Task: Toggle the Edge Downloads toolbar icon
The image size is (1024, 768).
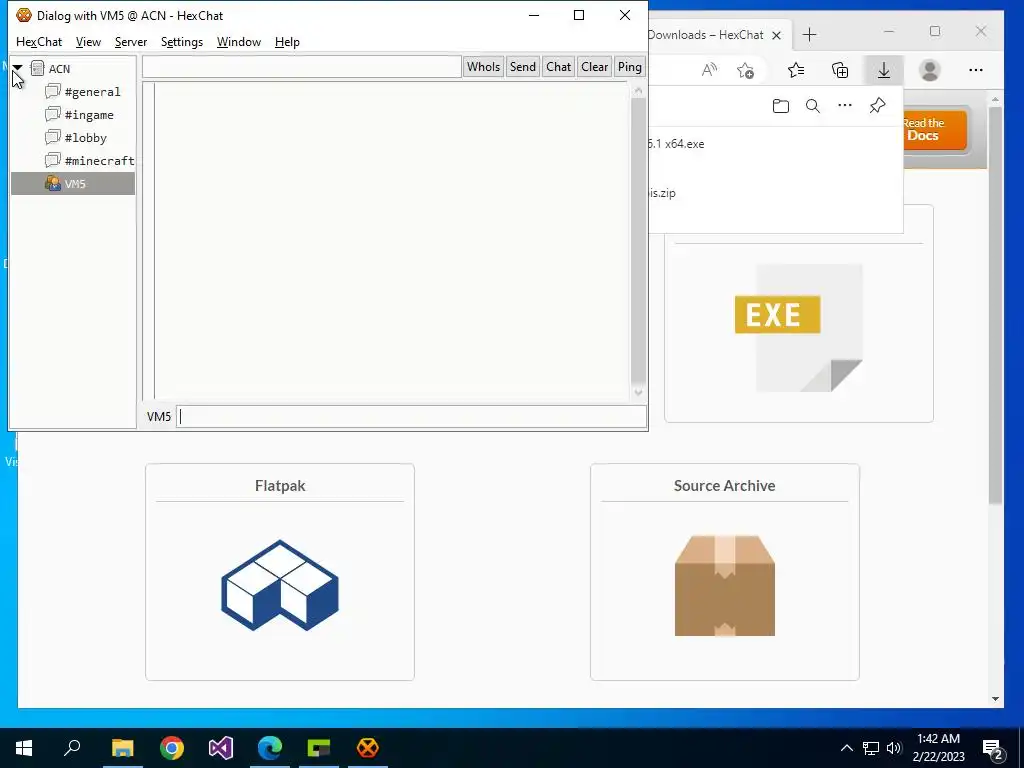Action: pos(884,70)
